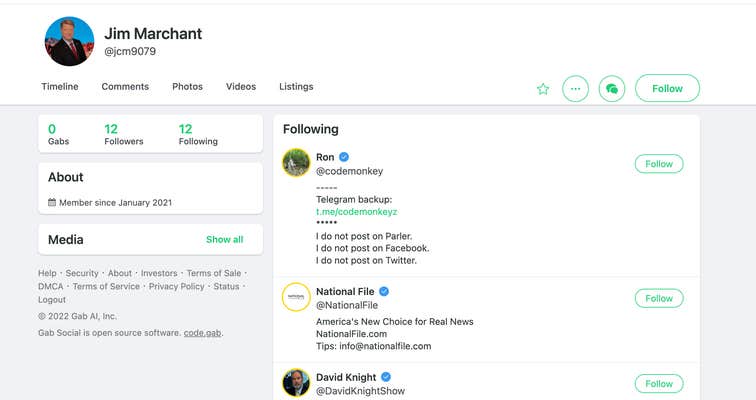This screenshot has height=400, width=756.
Task: Click the star favorite icon
Action: point(543,89)
